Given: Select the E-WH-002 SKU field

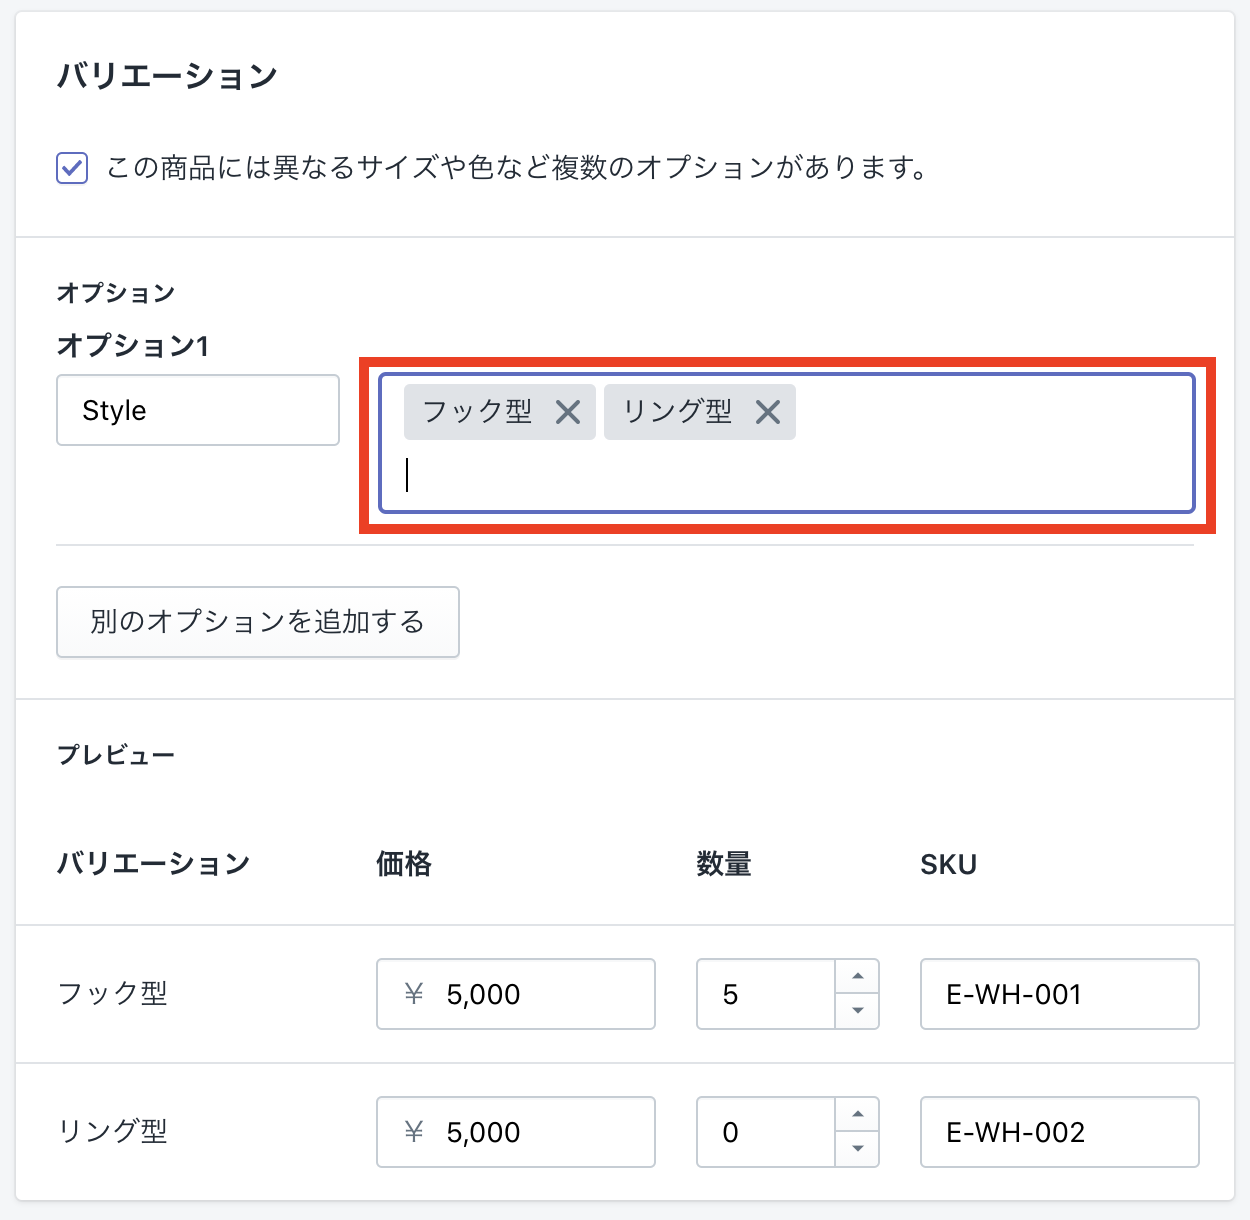Looking at the screenshot, I should pos(1059,1132).
